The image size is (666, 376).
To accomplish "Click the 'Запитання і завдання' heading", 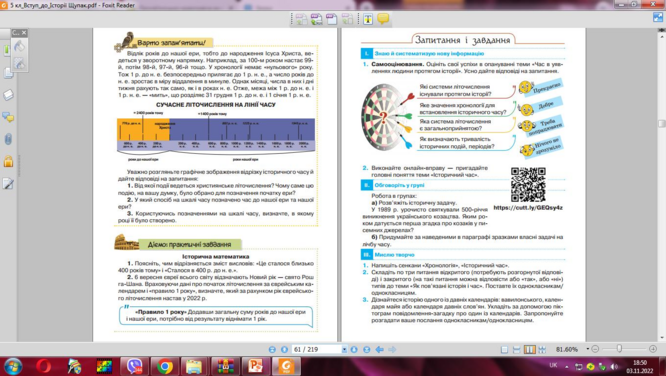I will (462, 40).
